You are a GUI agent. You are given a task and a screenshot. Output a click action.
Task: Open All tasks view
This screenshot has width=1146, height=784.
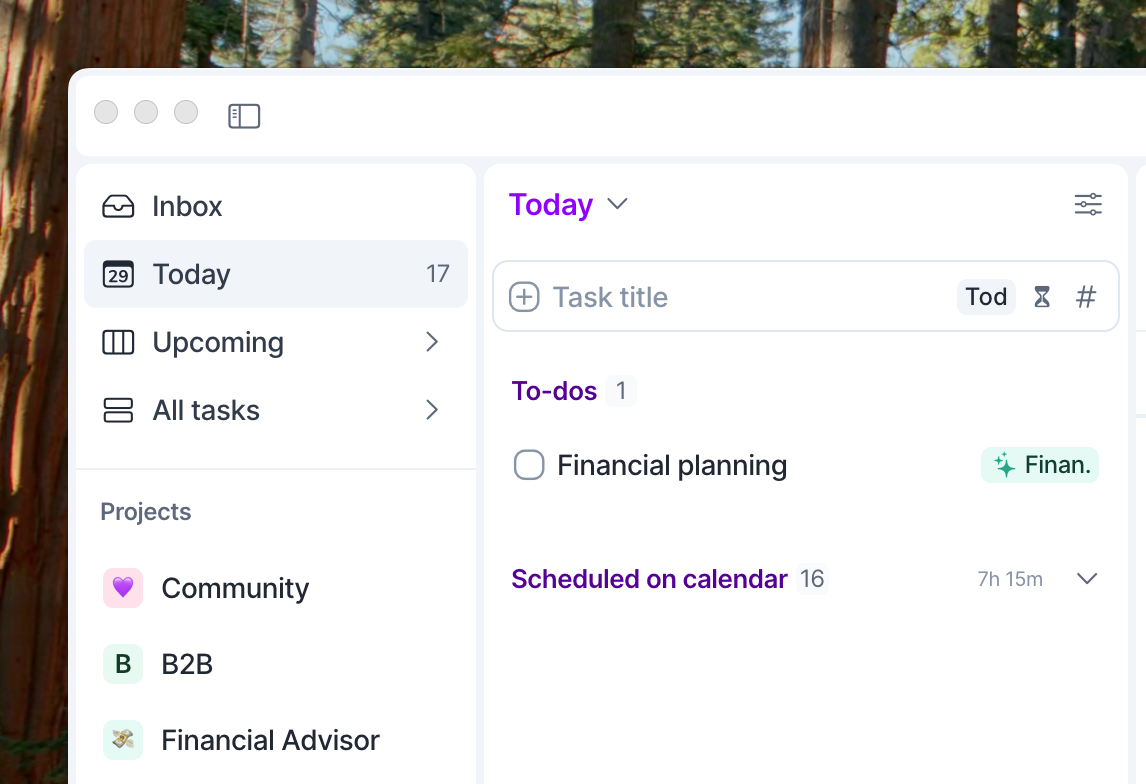coord(206,410)
